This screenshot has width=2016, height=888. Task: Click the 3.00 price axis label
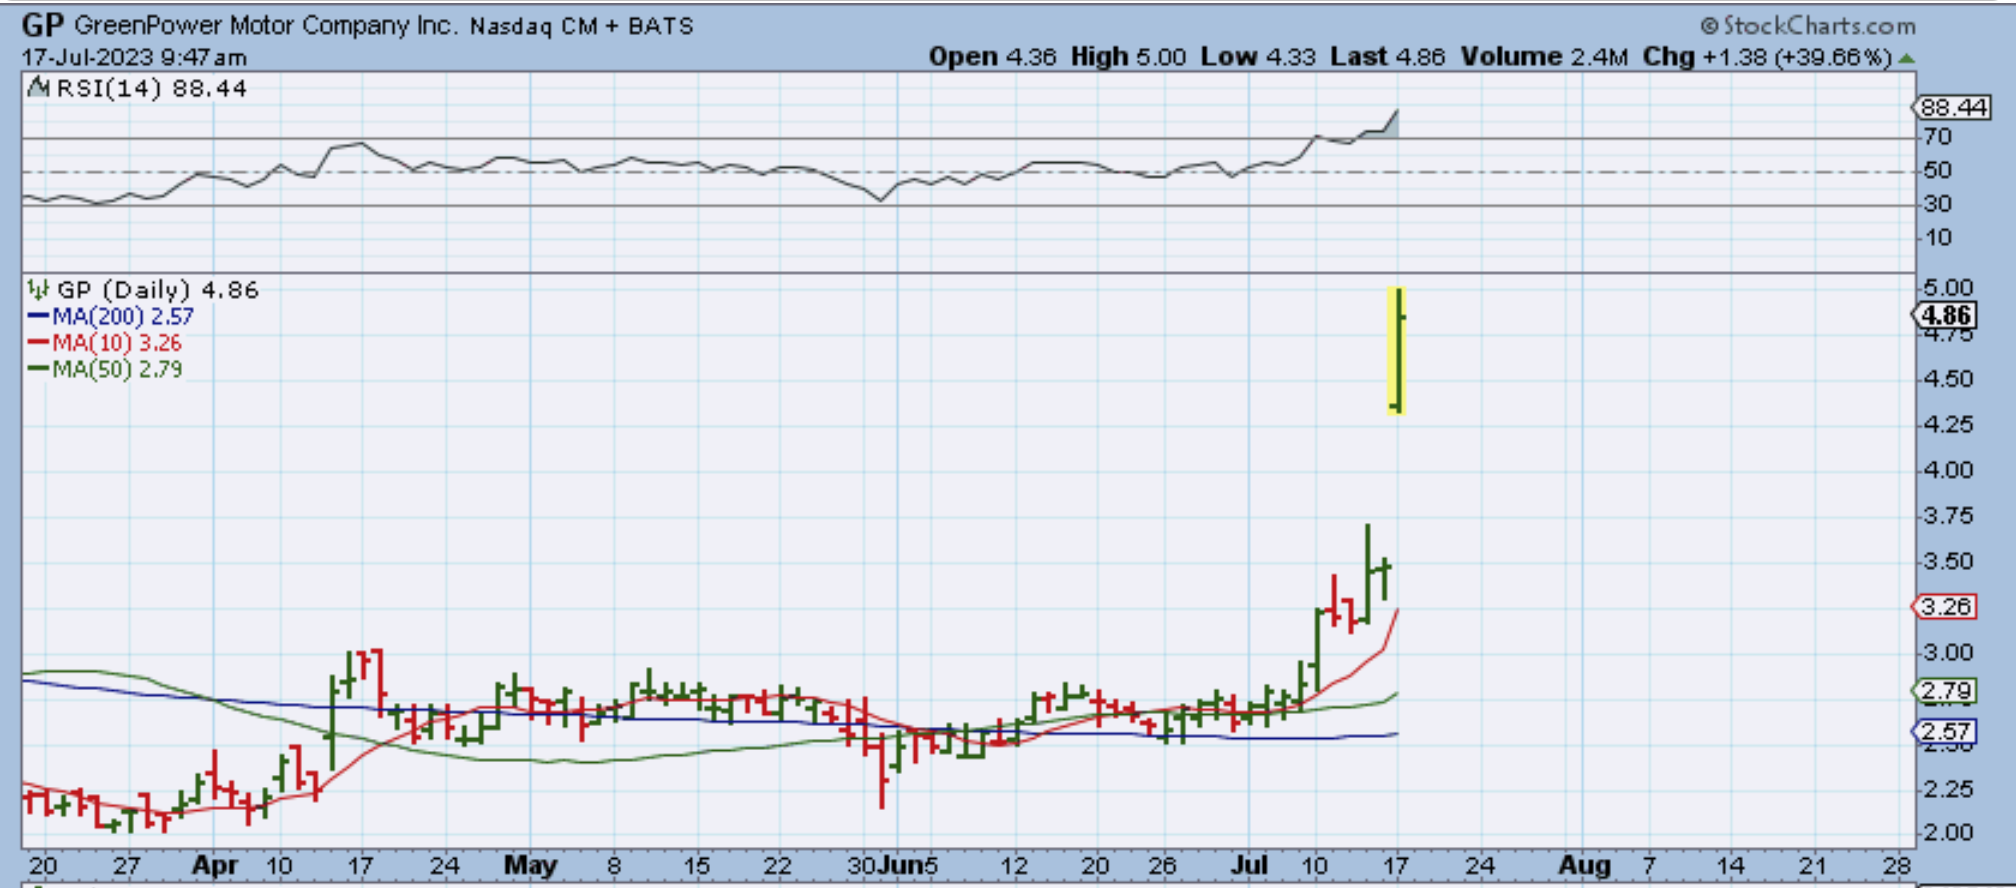1948,653
